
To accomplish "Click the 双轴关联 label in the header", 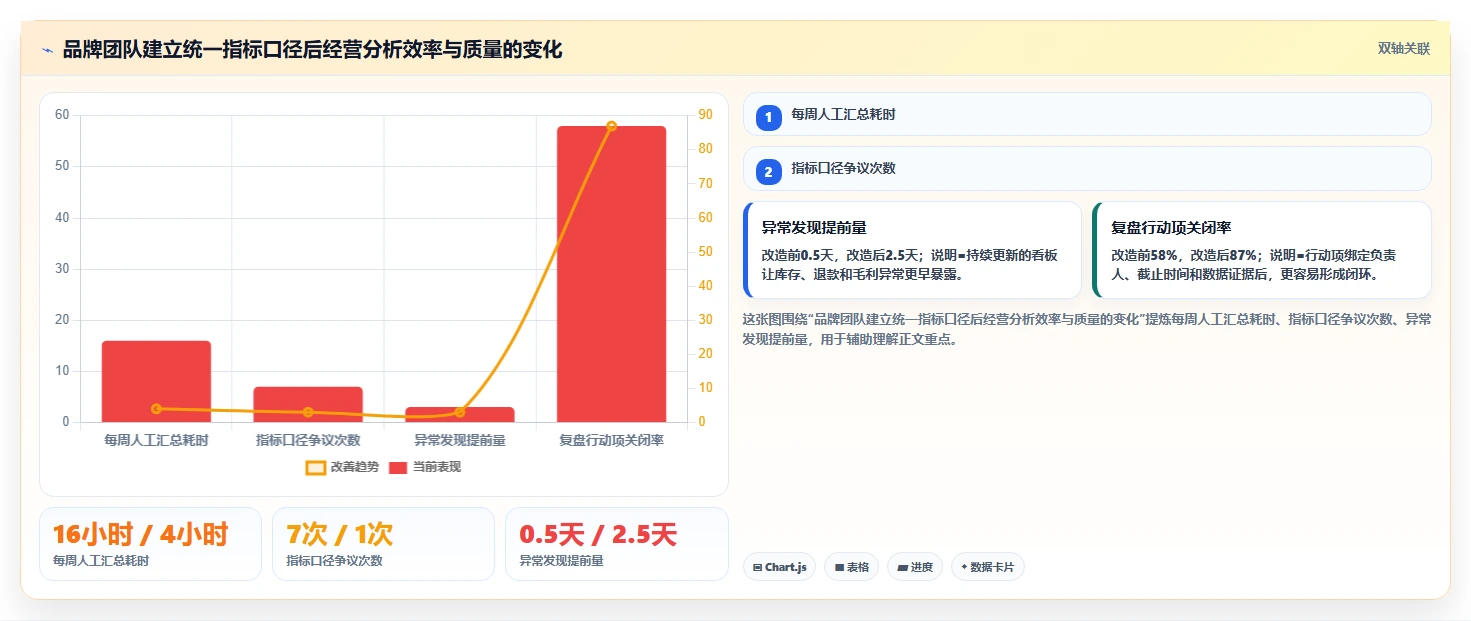I will click(1403, 48).
